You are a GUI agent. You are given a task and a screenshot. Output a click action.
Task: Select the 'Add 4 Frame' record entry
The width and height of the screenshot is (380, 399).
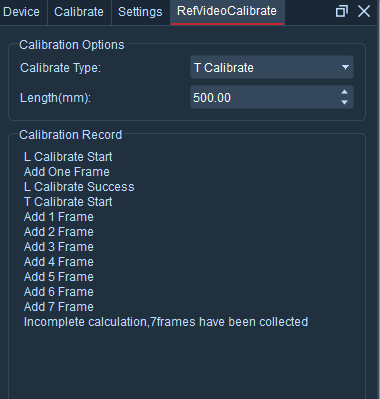[59, 262]
